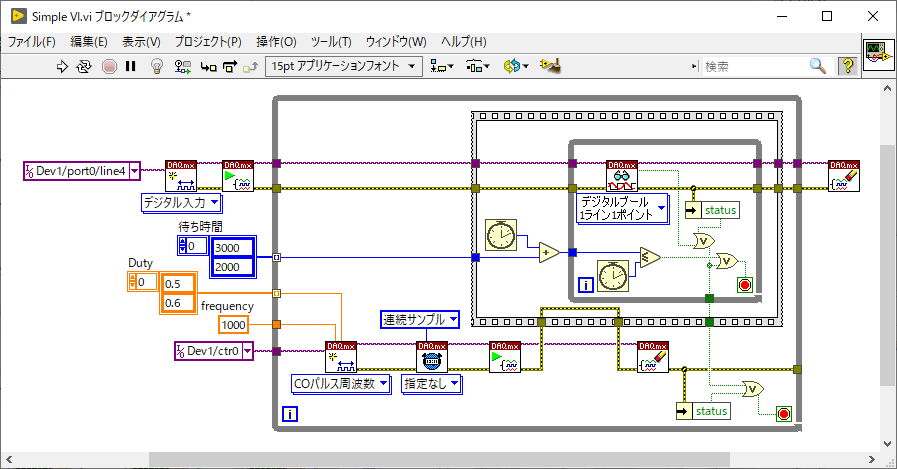Open the COパルス周波数 selector dropdown
Screen dimensions: 897x469
[383, 383]
